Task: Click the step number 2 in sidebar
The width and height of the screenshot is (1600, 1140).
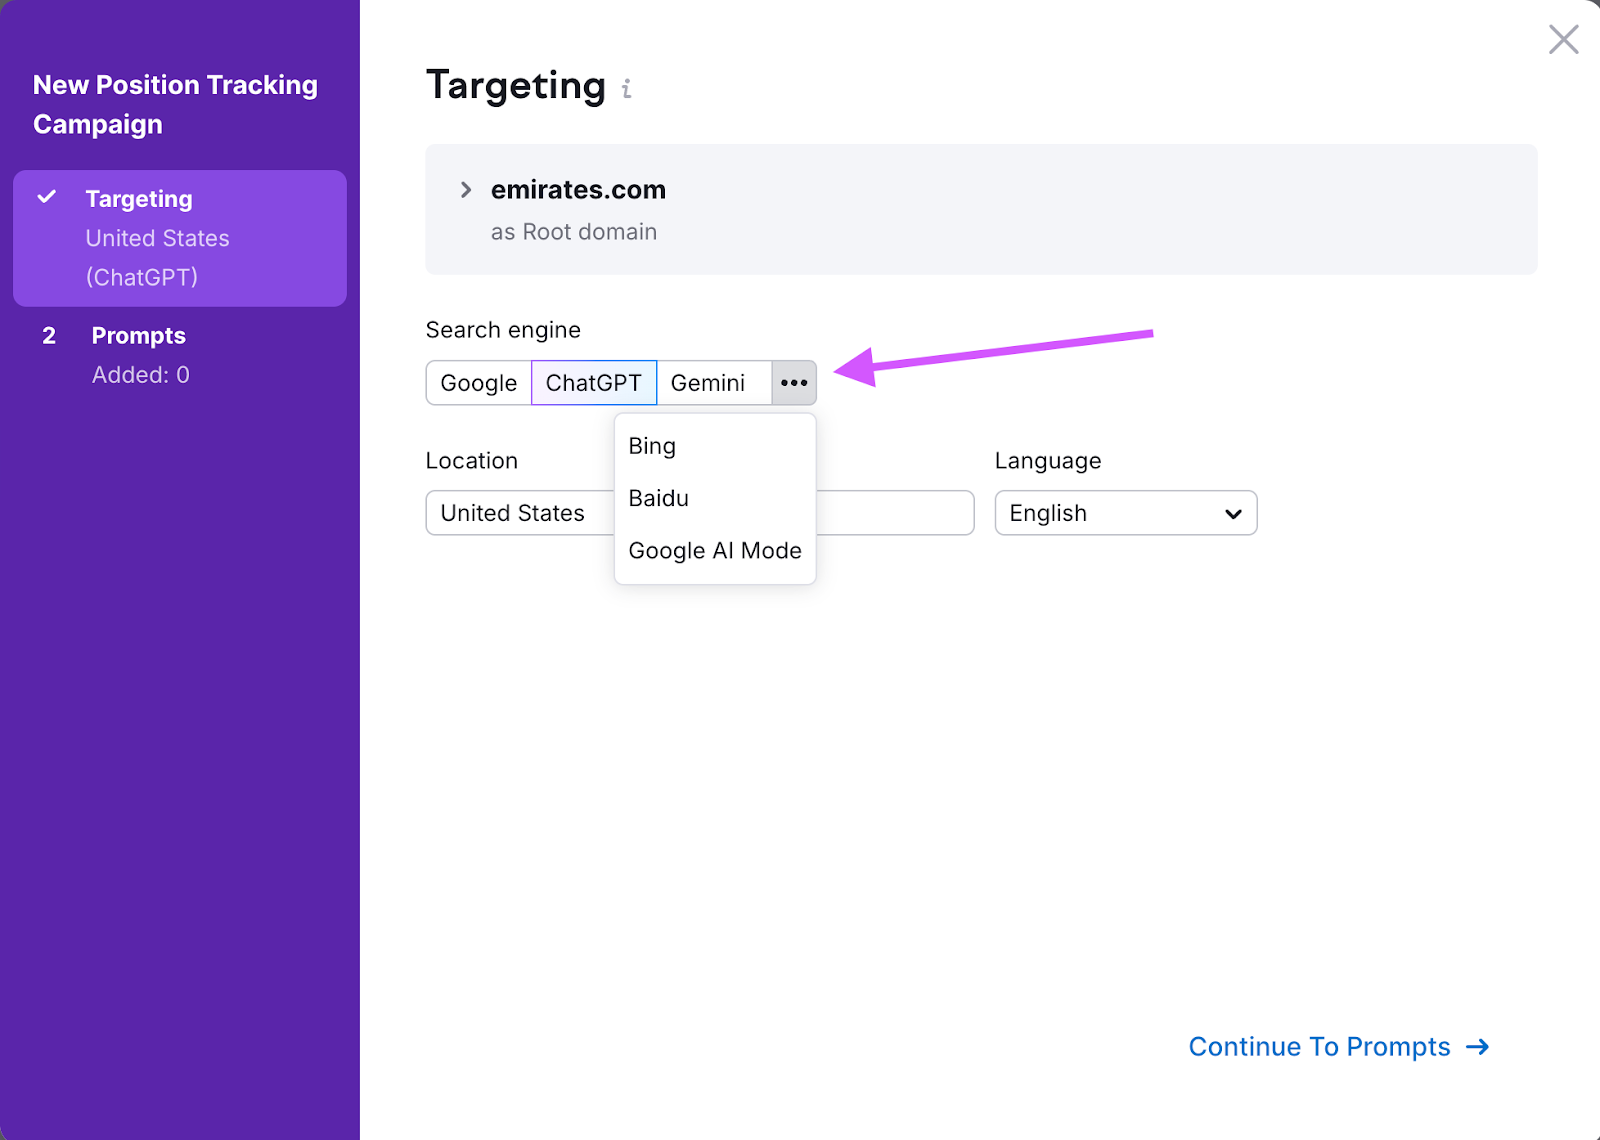Action: click(49, 336)
